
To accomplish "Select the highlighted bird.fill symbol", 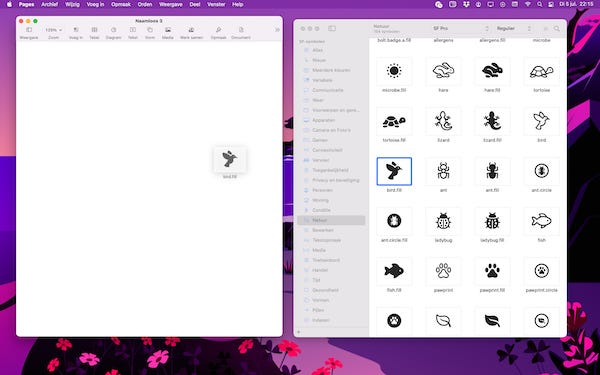I will pos(394,171).
